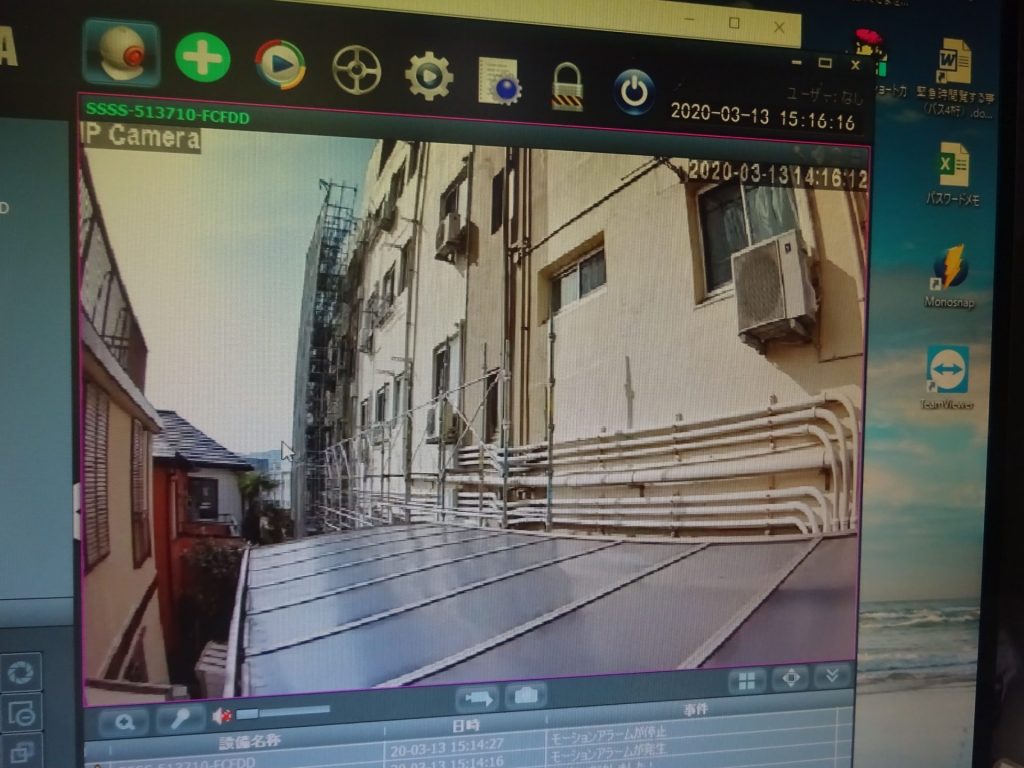Viewport: 1024px width, 768px height.
Task: Start video recording with camcorder button
Action: tap(476, 696)
